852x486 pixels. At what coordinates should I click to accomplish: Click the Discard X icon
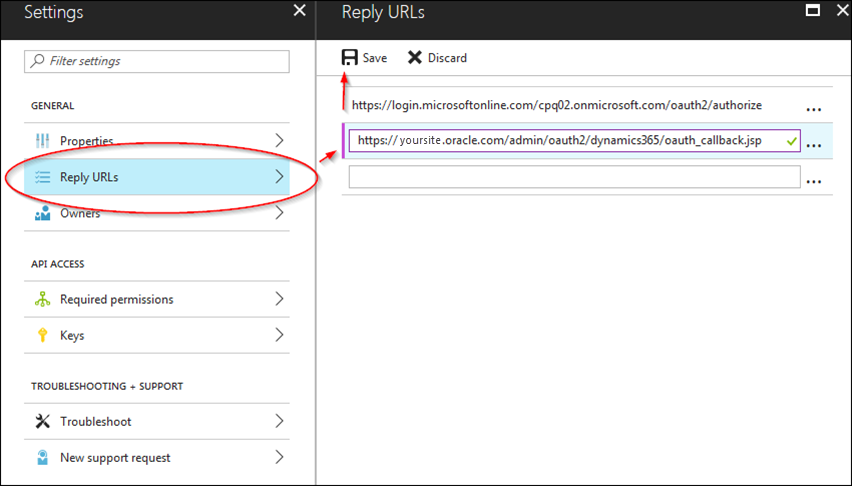pos(415,58)
